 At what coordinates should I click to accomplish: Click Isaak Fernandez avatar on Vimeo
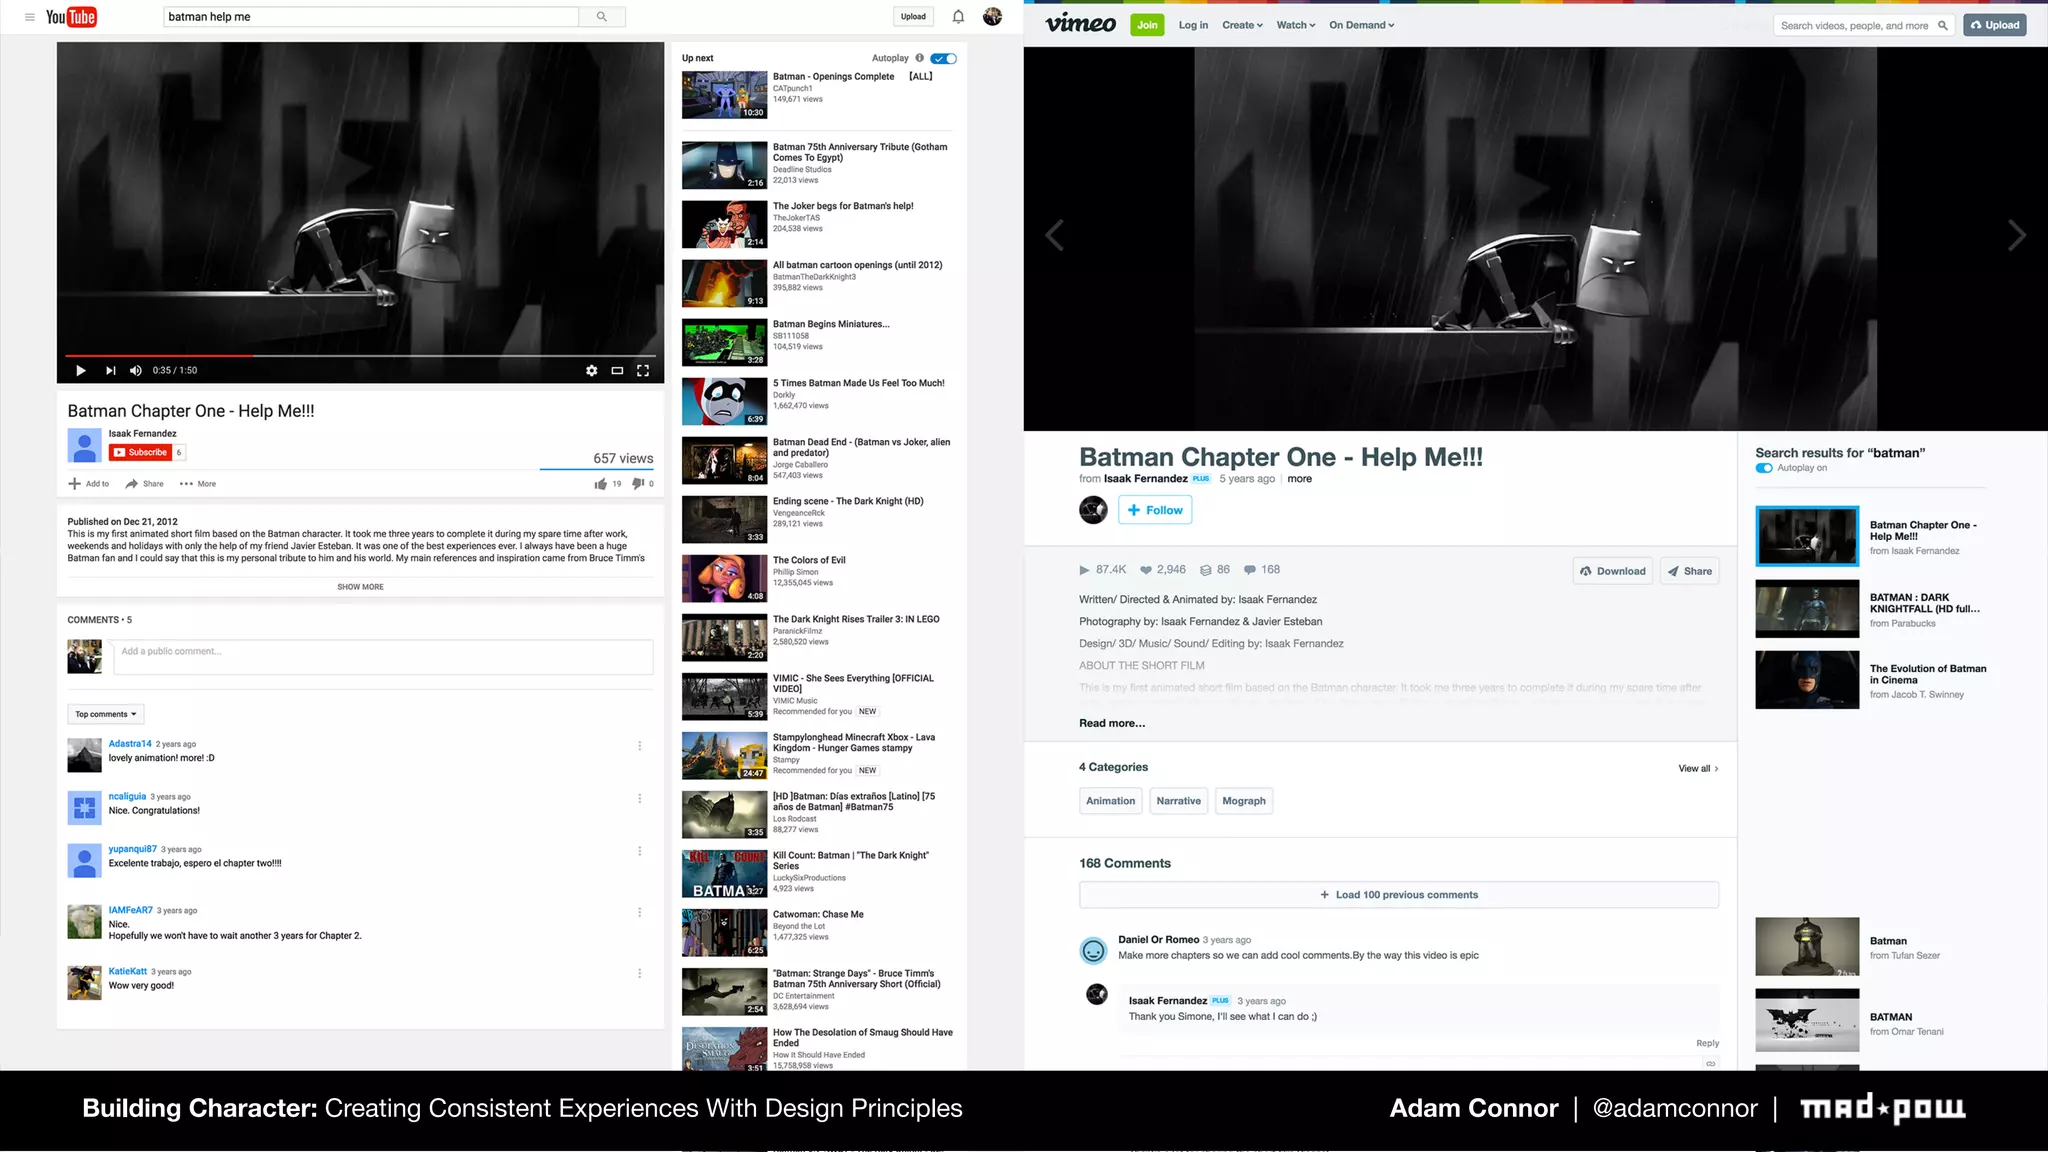[x=1093, y=510]
